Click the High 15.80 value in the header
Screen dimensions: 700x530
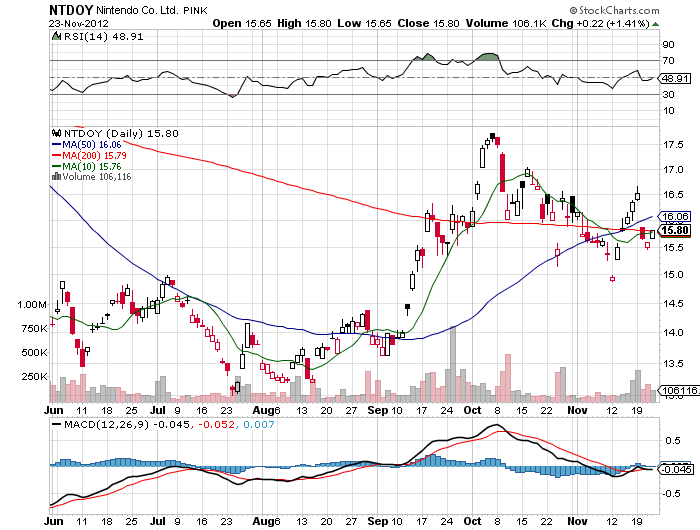(x=304, y=23)
